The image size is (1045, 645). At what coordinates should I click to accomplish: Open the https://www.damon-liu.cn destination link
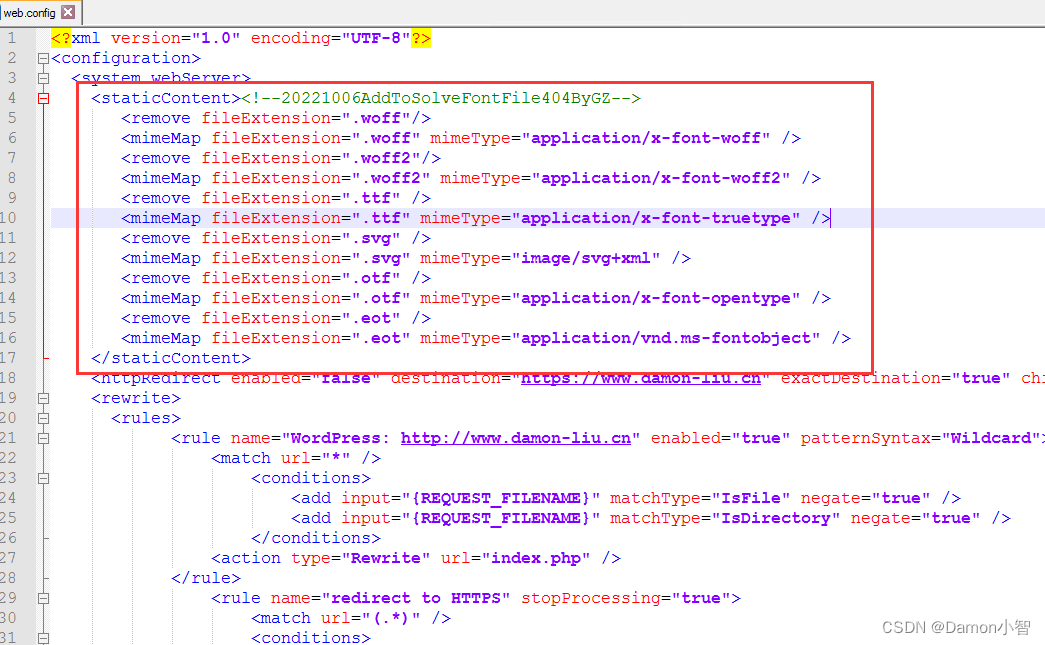point(640,378)
